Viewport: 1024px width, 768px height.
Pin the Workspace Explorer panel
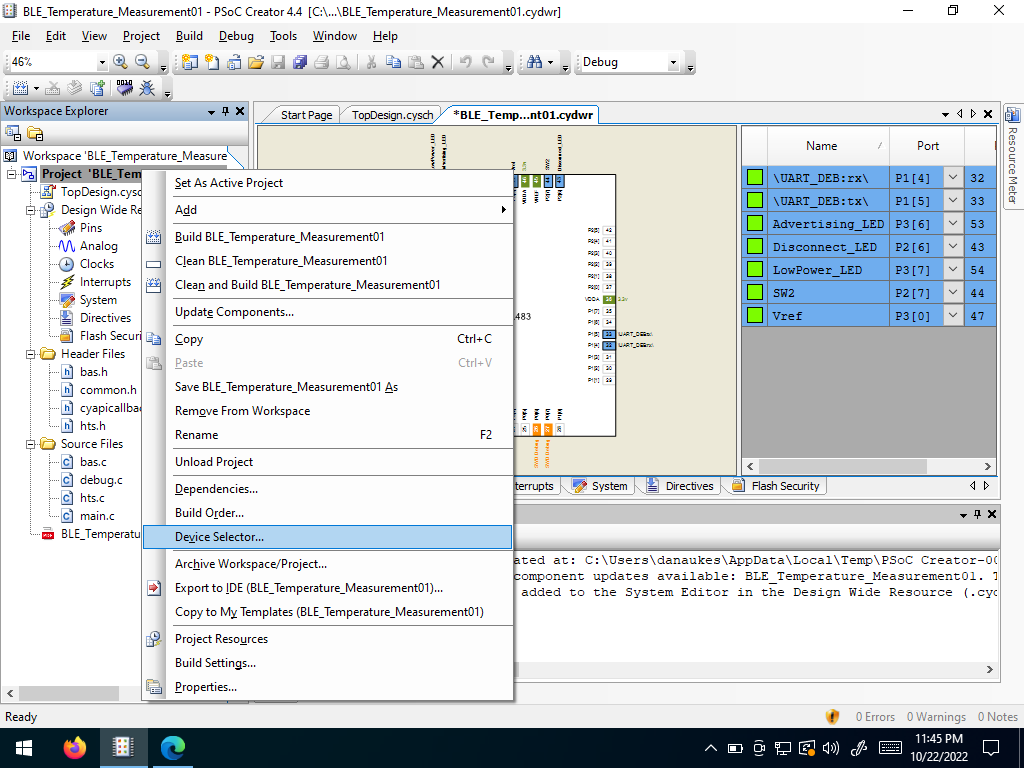point(225,111)
